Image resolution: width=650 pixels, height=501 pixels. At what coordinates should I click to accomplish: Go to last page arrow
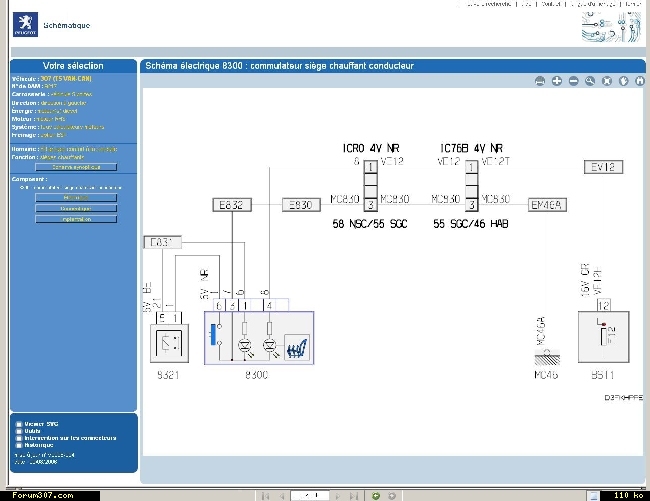(354, 496)
